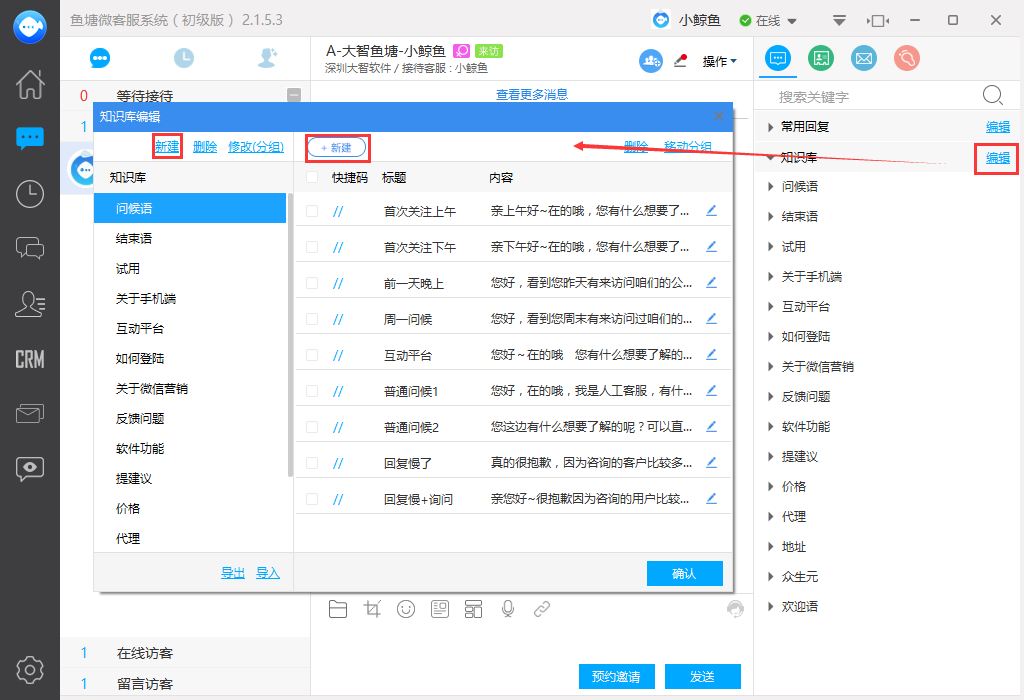Viewport: 1024px width, 700px height.
Task: Click the 确认 button
Action: tap(684, 573)
